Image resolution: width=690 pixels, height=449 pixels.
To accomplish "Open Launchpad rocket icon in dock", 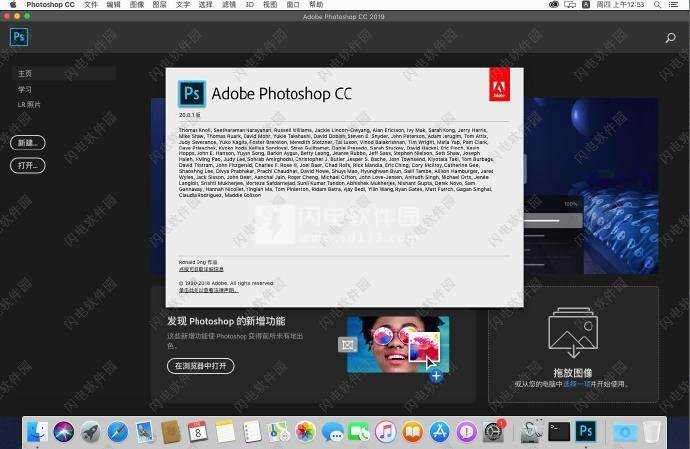I will 91,432.
